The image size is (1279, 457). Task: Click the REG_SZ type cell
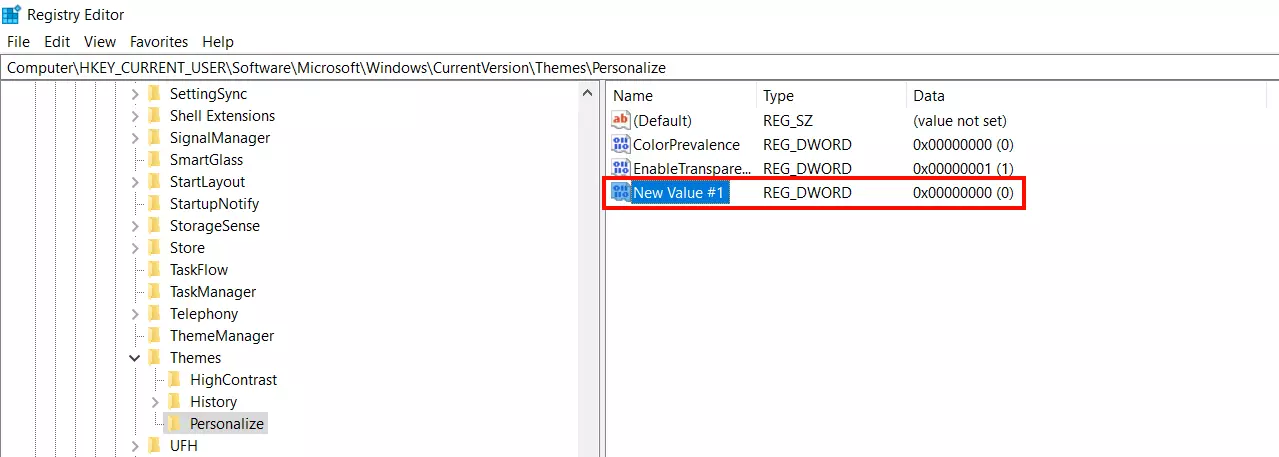(x=788, y=121)
